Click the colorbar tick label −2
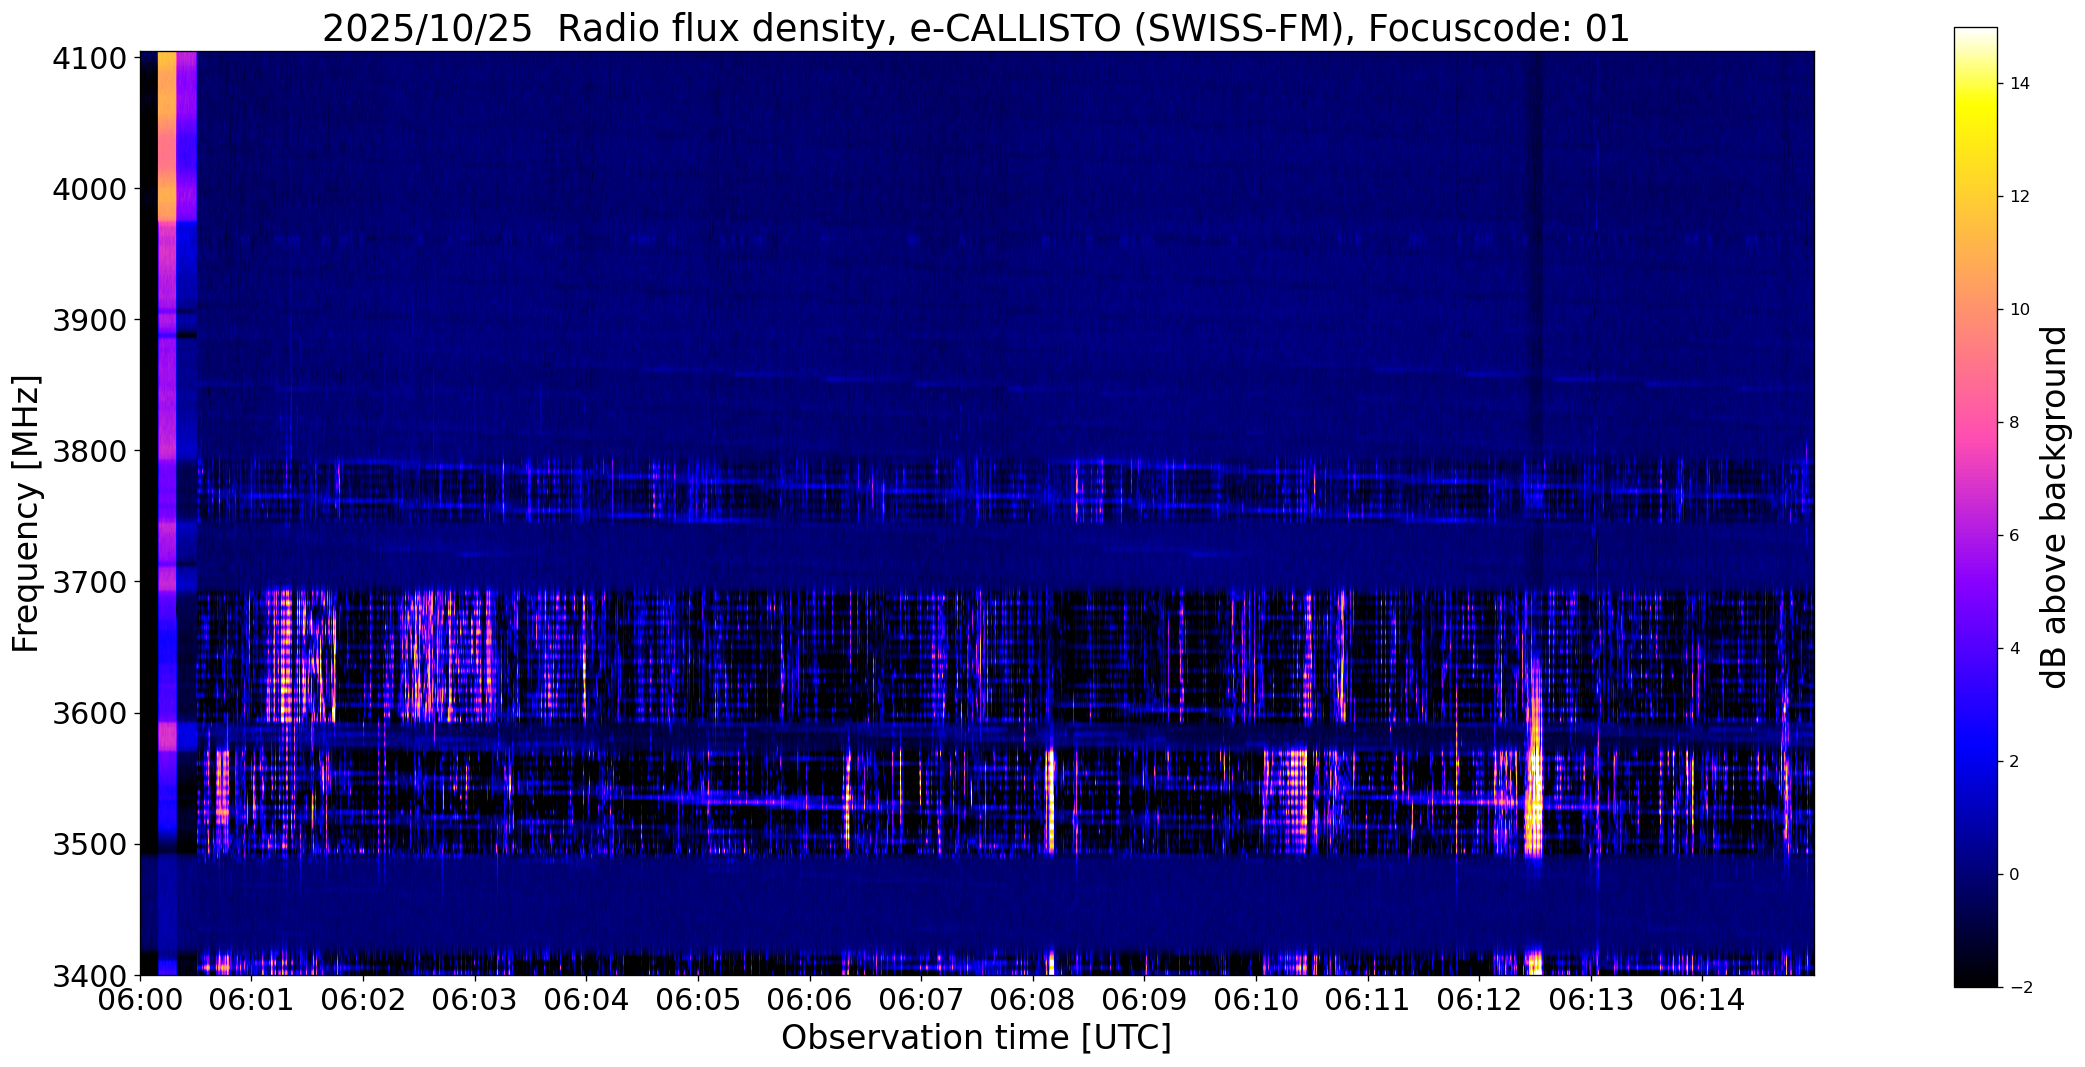Image resolution: width=2085 pixels, height=1067 pixels. [2019, 988]
